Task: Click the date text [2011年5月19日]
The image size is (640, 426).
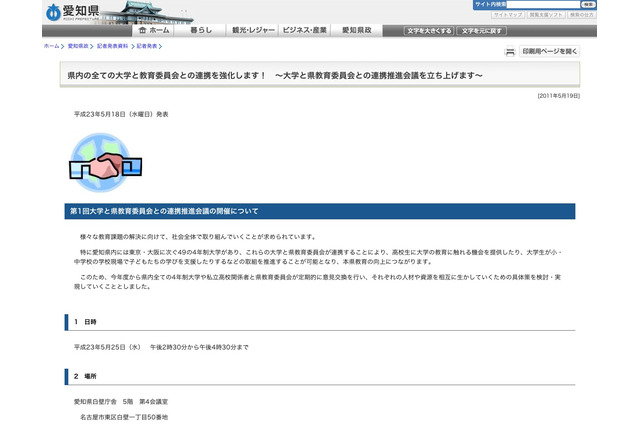Action: point(558,96)
